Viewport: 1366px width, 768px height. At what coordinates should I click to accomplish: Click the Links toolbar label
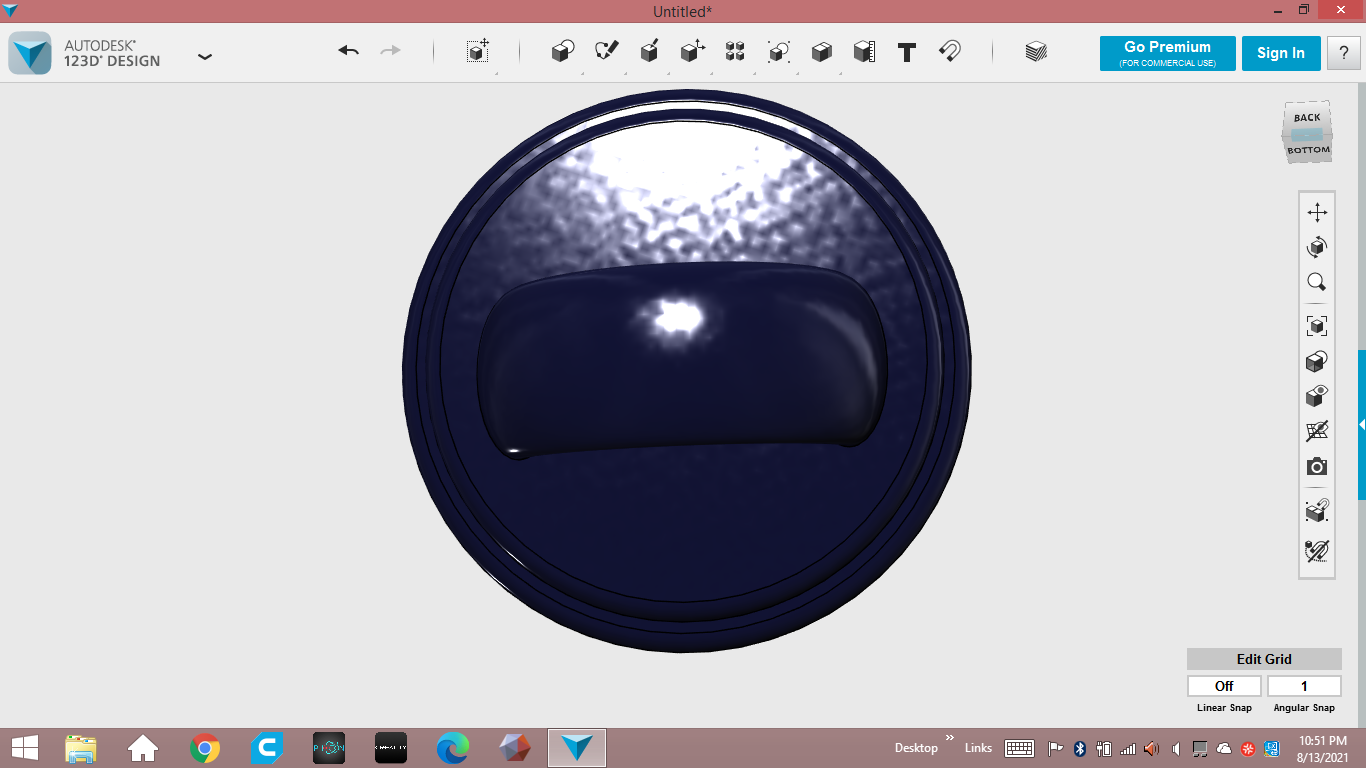(x=978, y=748)
